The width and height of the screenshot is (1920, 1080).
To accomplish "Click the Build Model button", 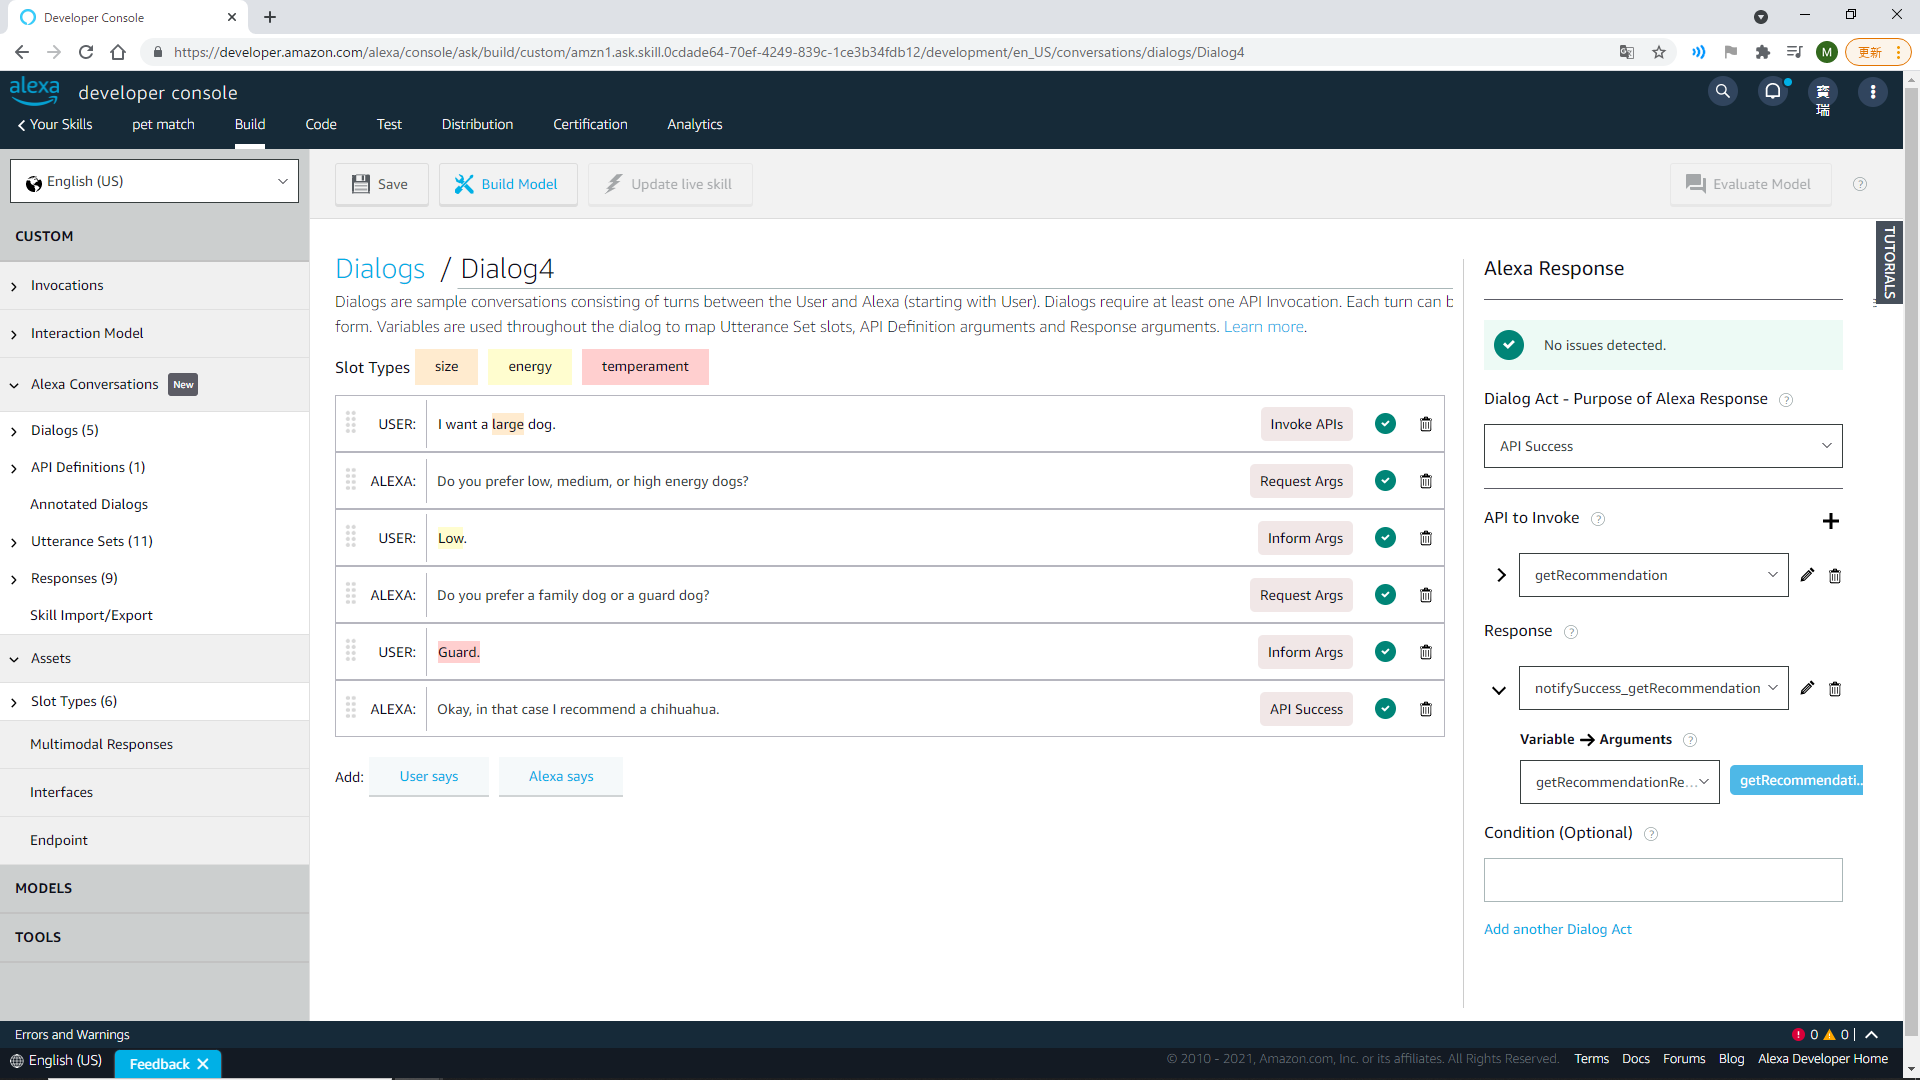I will 507,184.
